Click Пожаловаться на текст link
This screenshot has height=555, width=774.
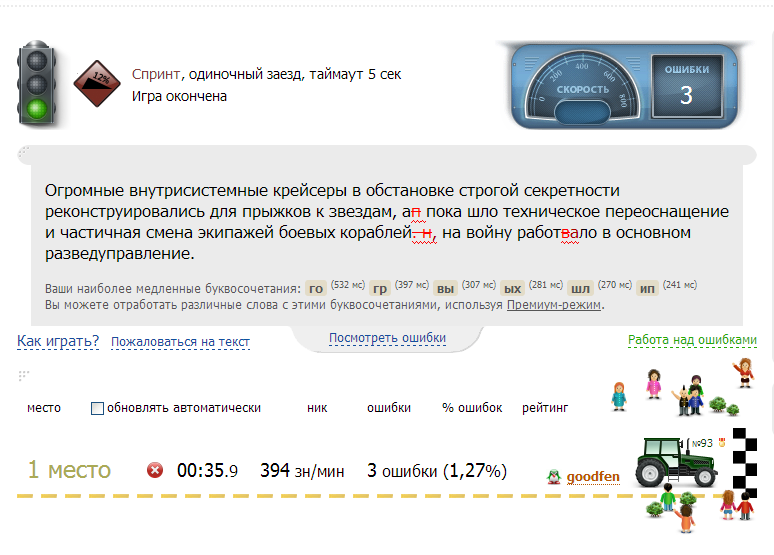coord(180,342)
